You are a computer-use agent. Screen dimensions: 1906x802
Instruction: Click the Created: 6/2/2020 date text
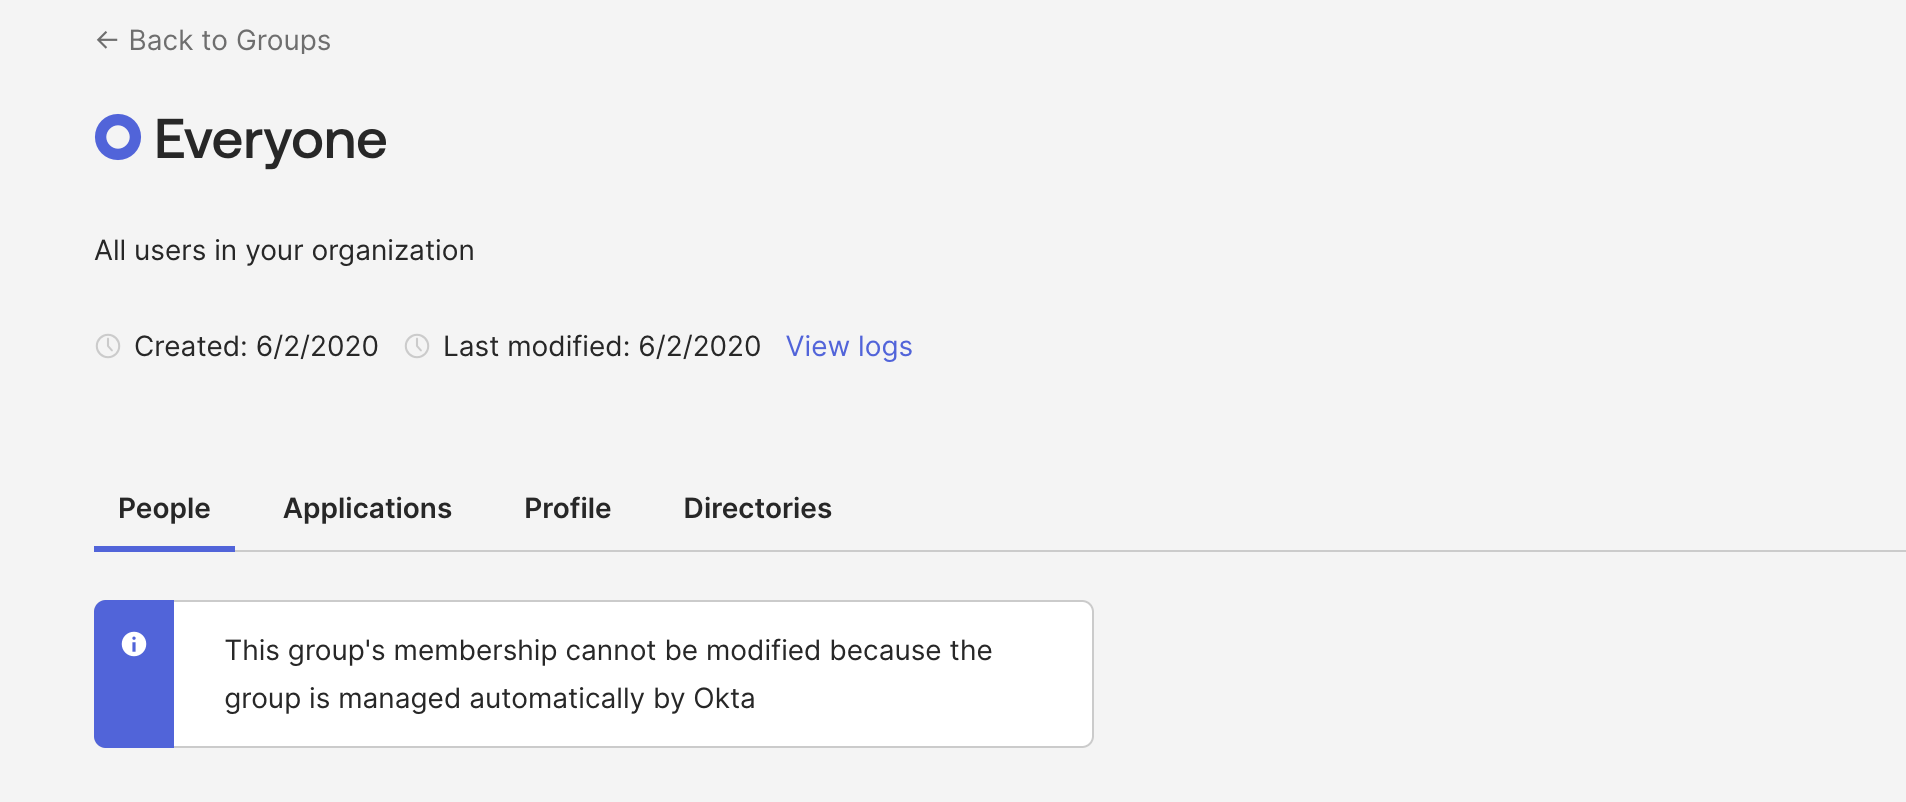coord(256,346)
